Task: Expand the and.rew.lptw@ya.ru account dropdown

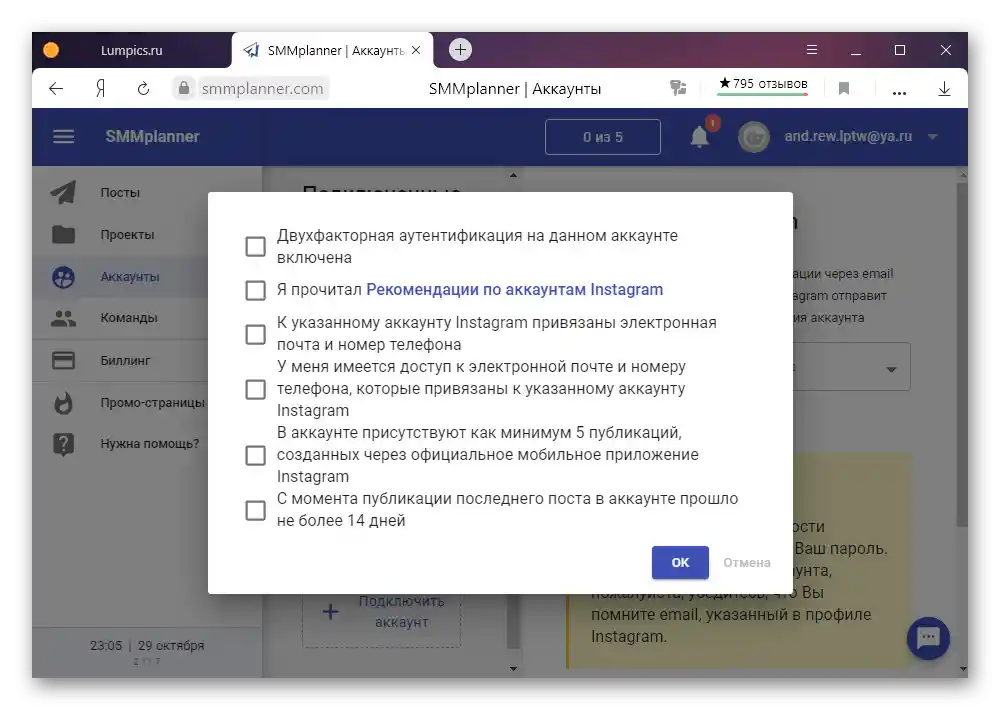Action: pyautogui.click(x=932, y=137)
